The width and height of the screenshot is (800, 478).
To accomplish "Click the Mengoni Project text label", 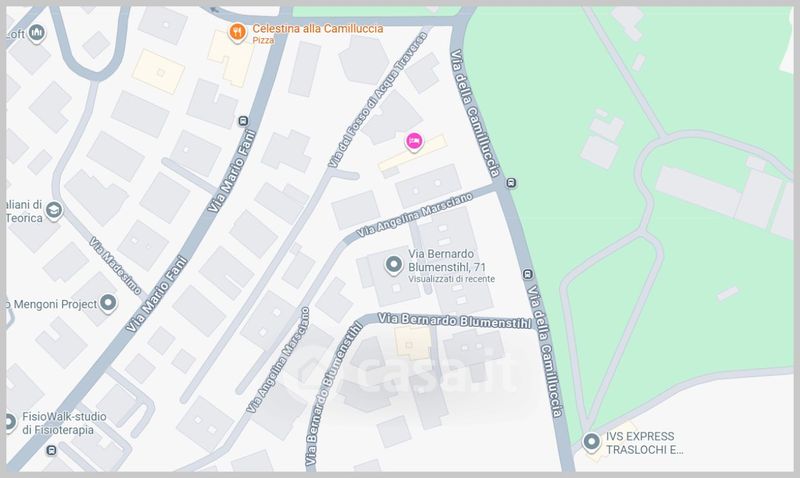I will click(x=52, y=305).
